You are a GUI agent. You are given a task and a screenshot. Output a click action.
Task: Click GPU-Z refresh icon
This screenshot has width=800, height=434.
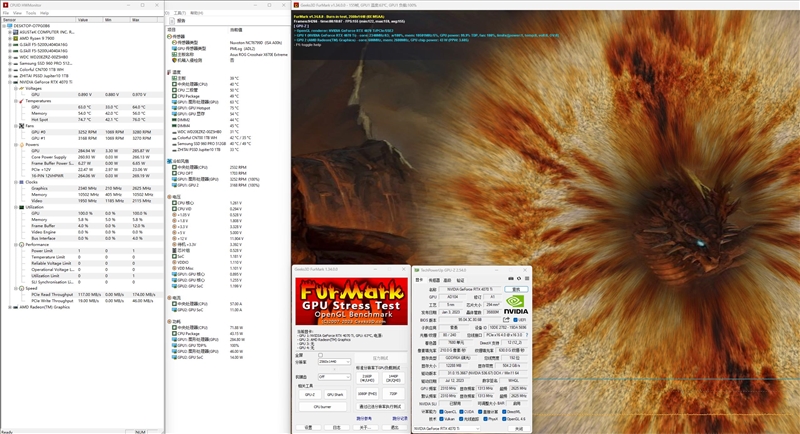pos(519,279)
